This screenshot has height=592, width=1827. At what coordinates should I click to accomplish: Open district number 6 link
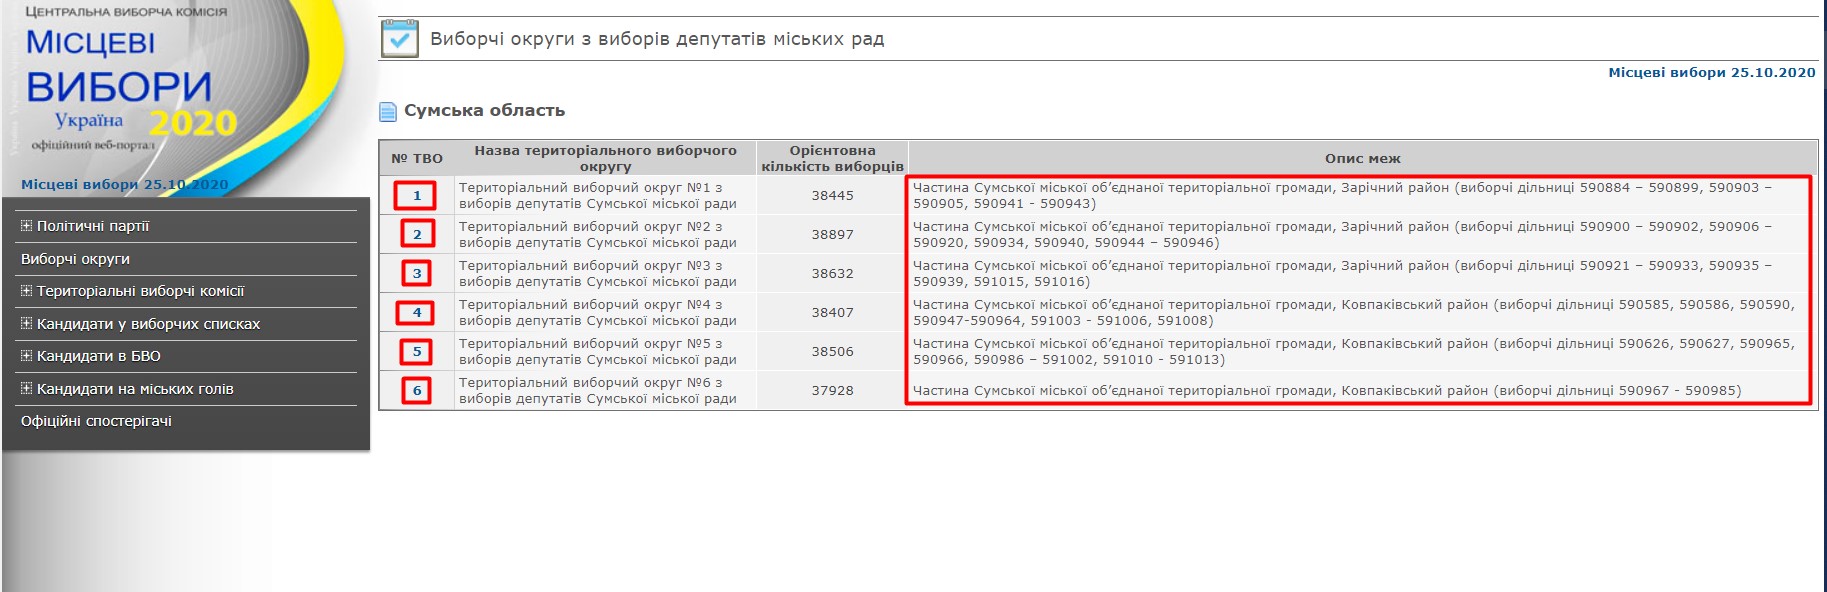pos(417,391)
